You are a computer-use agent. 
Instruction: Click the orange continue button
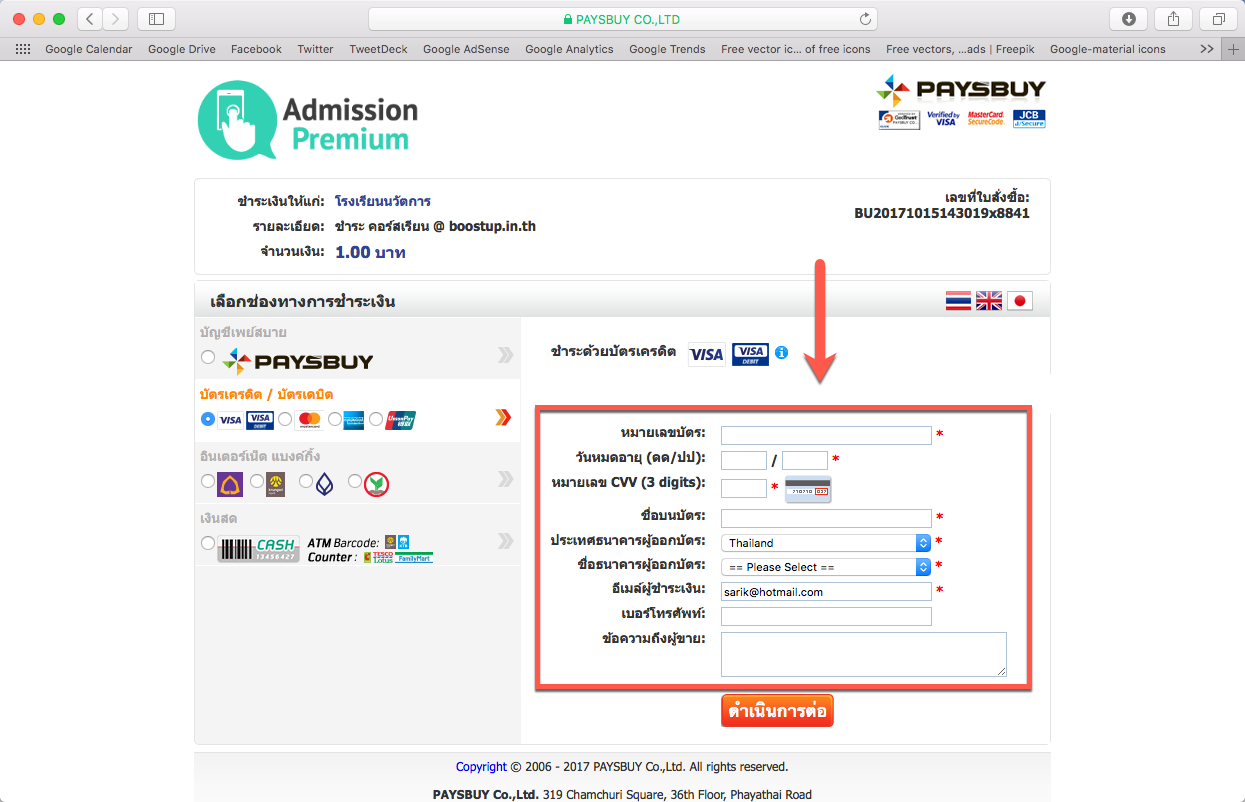pyautogui.click(x=777, y=711)
